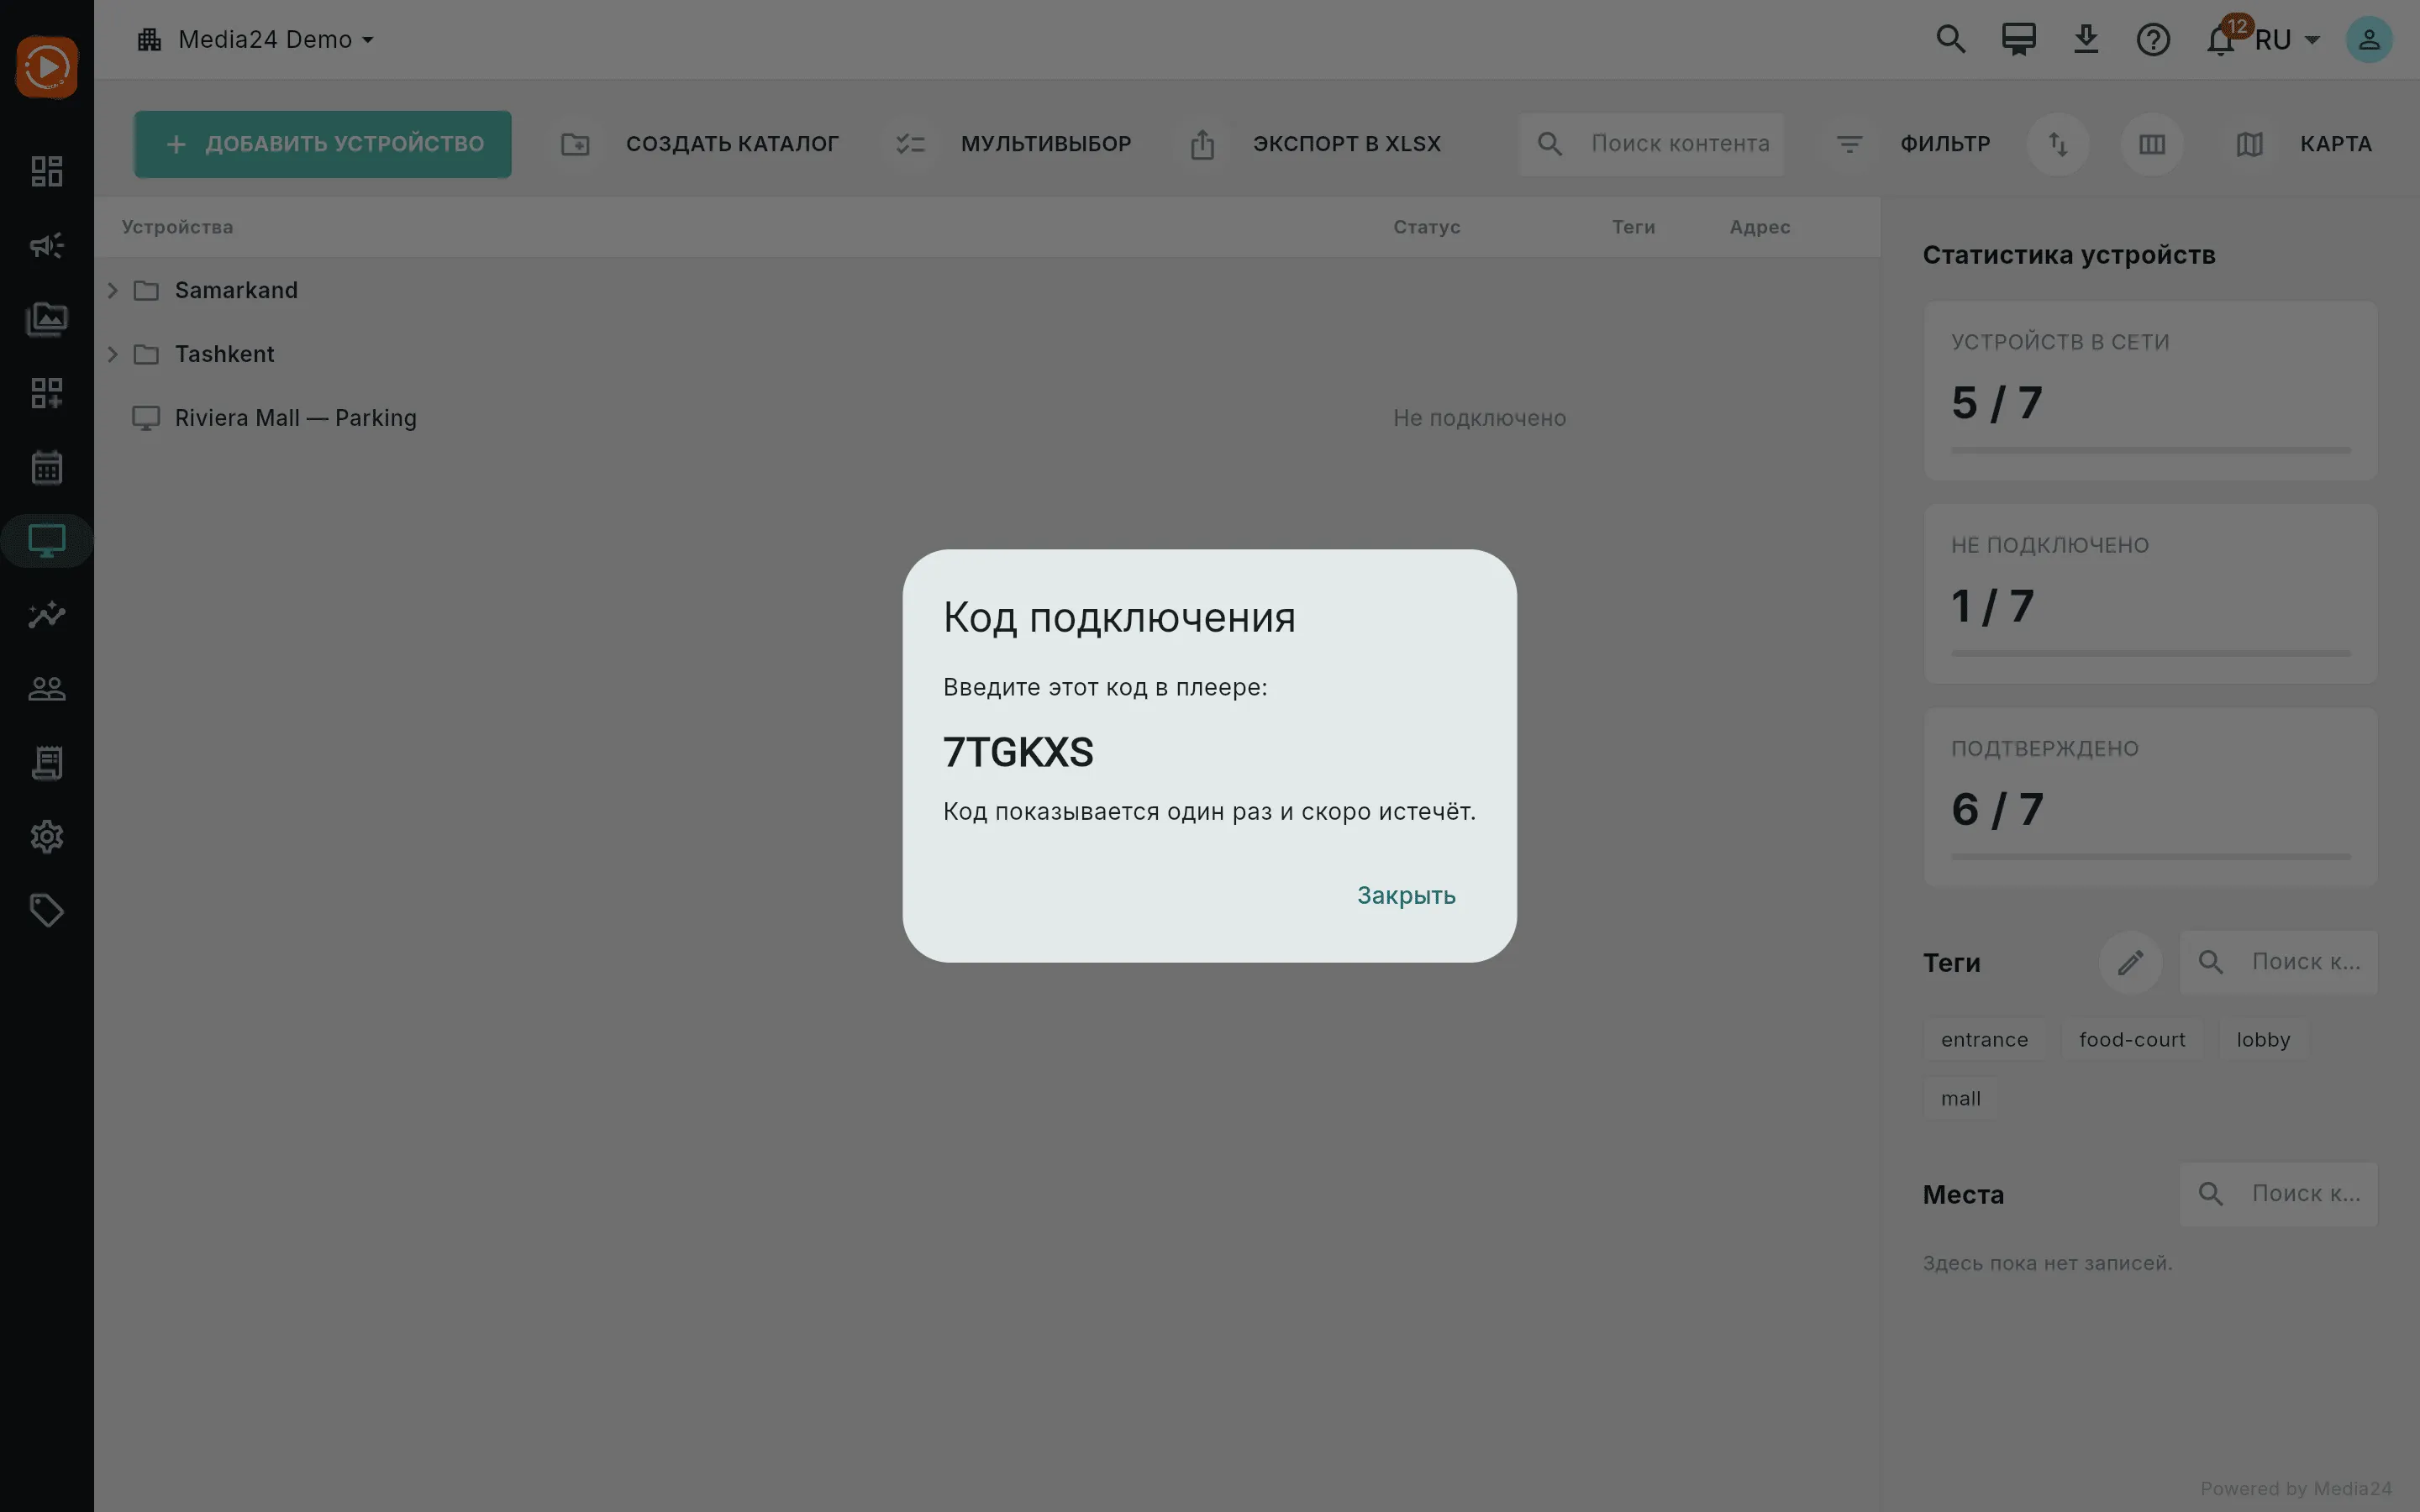
Task: Open the calendar schedule icon
Action: [47, 467]
